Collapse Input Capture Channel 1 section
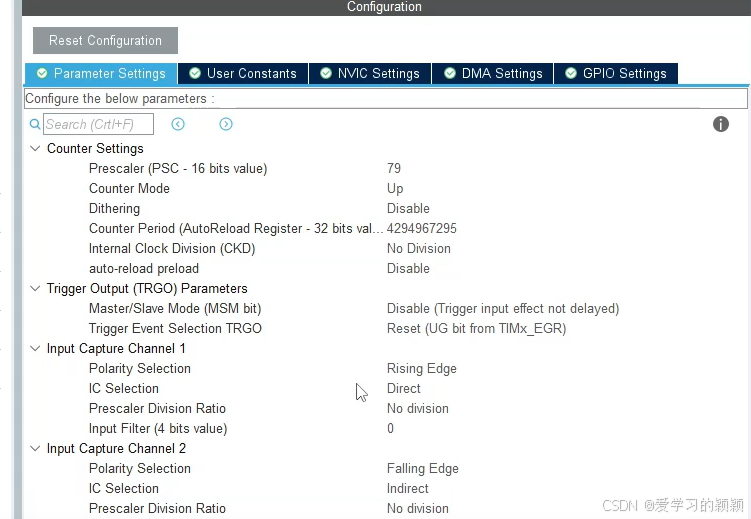Viewport: 751px width, 519px height. (35, 349)
